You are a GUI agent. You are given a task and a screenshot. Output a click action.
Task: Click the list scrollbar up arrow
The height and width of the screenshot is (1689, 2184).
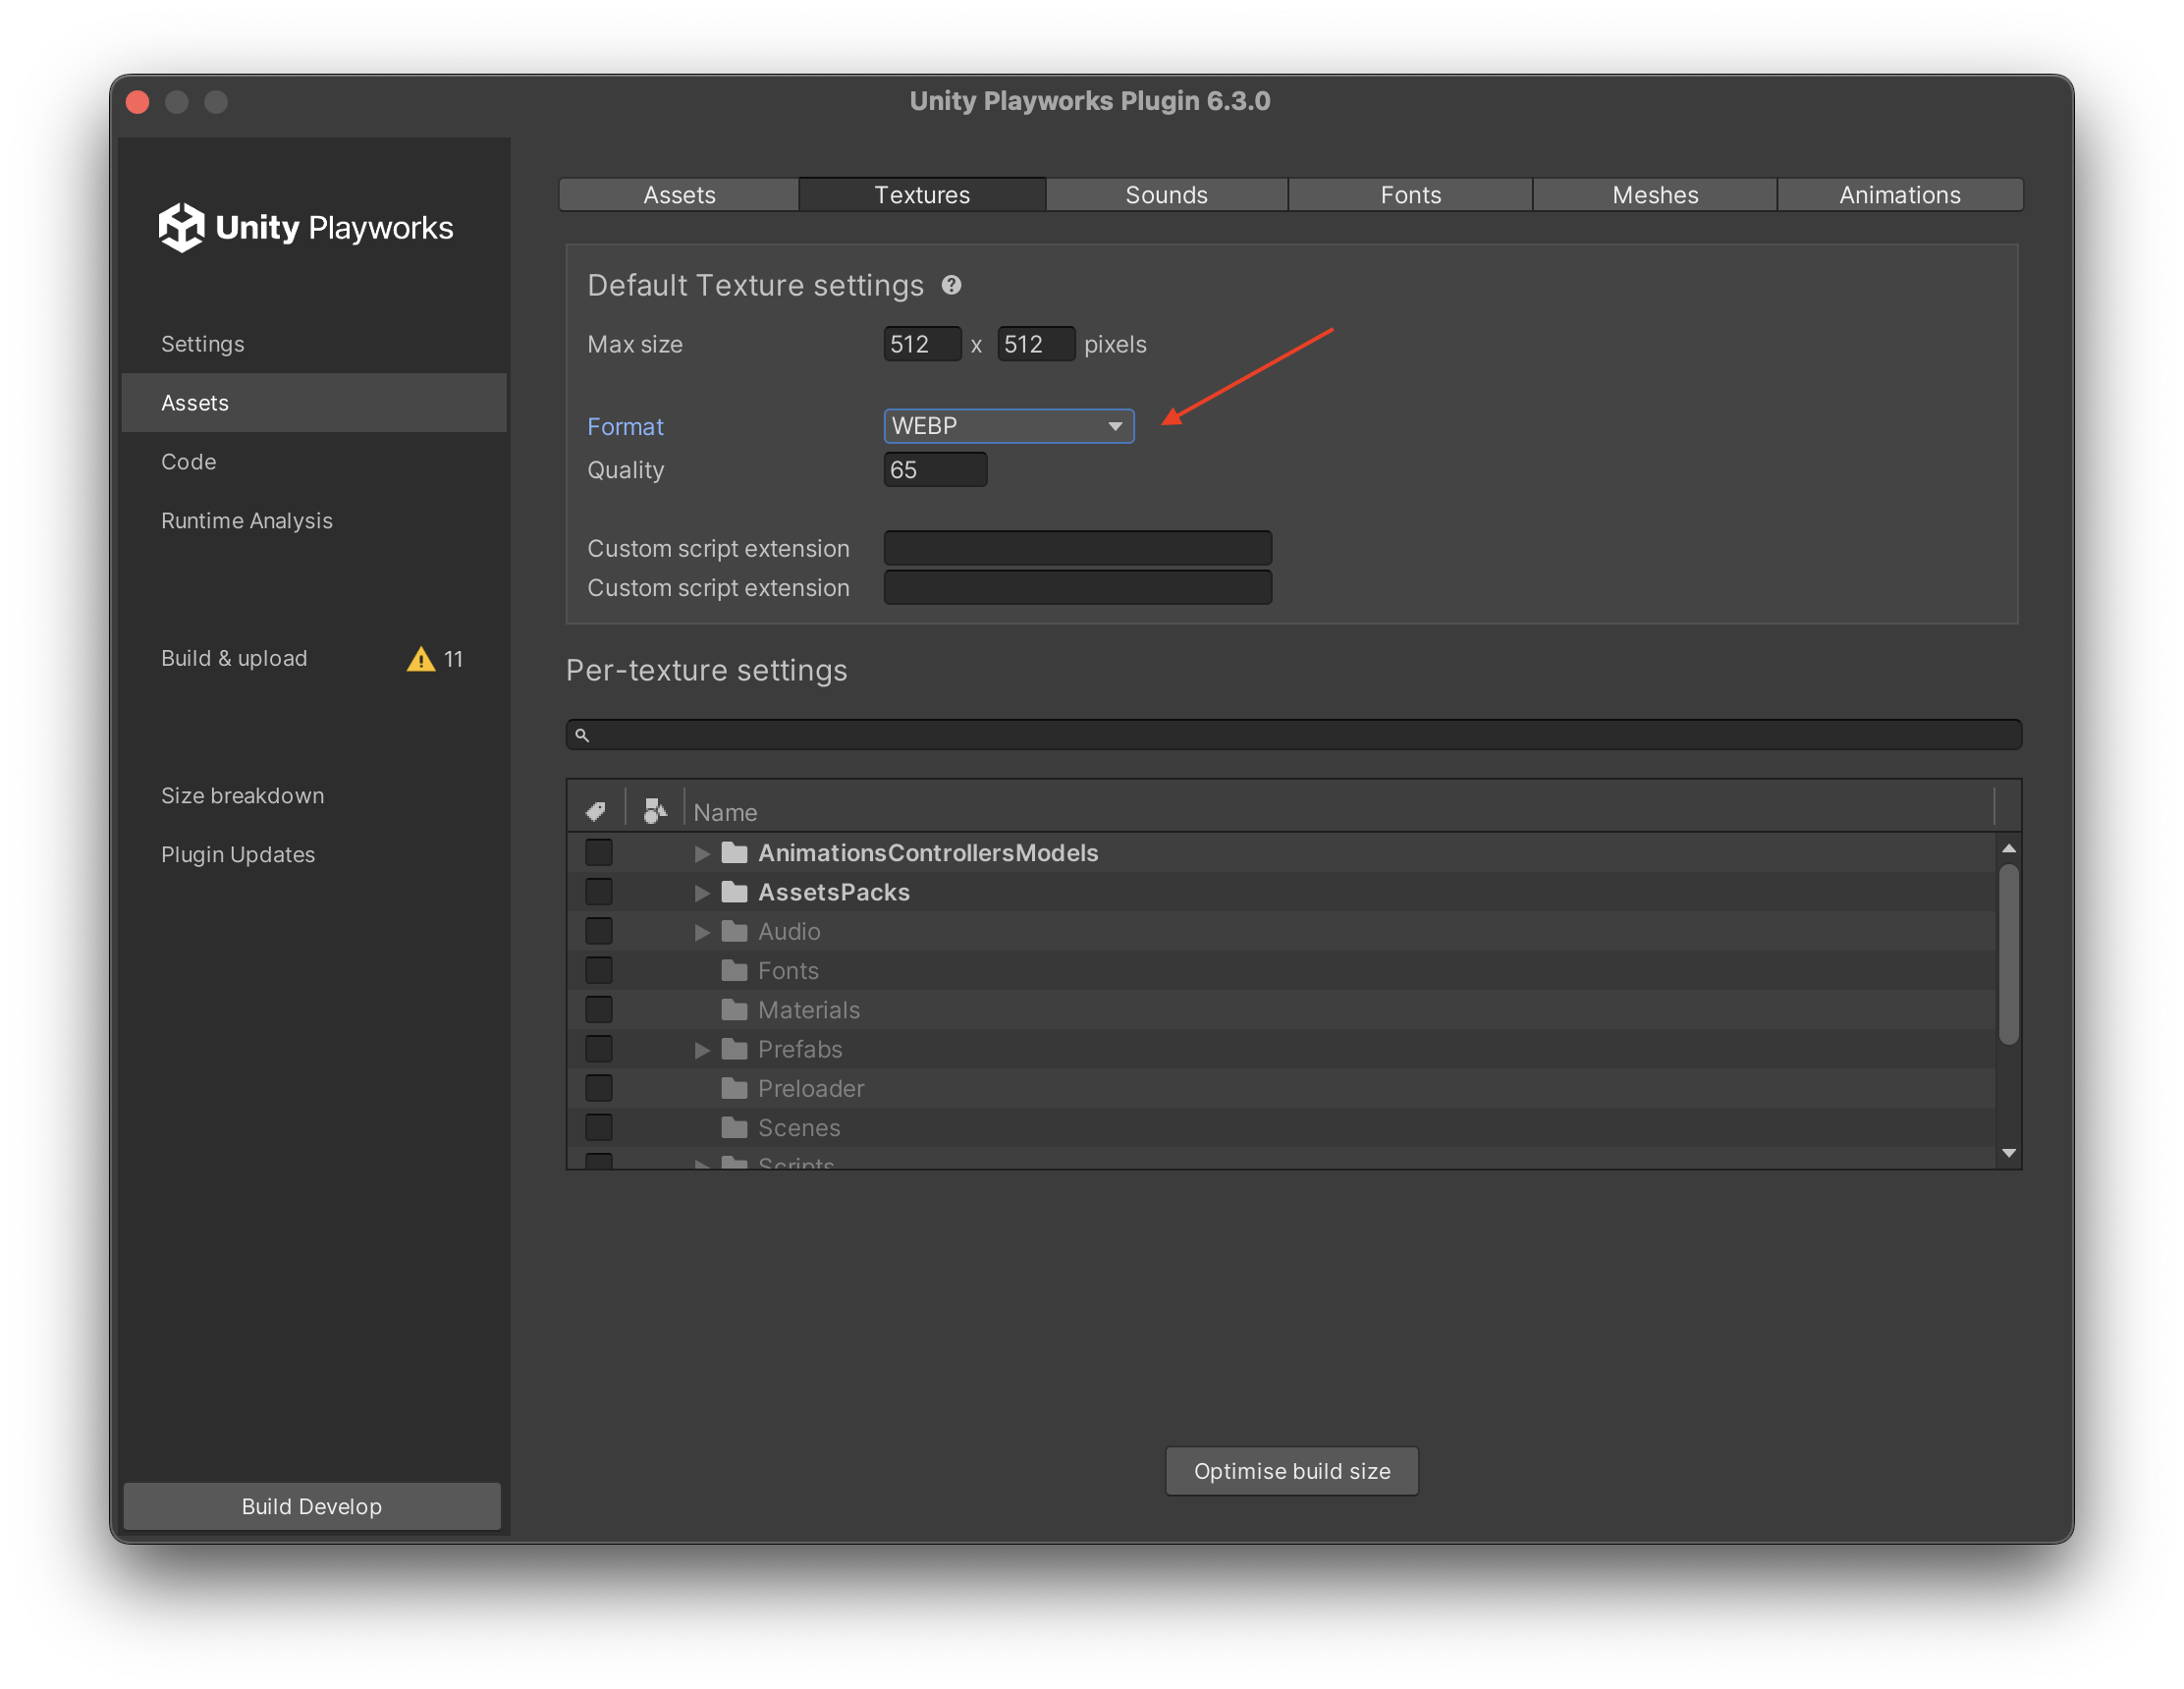point(2008,849)
